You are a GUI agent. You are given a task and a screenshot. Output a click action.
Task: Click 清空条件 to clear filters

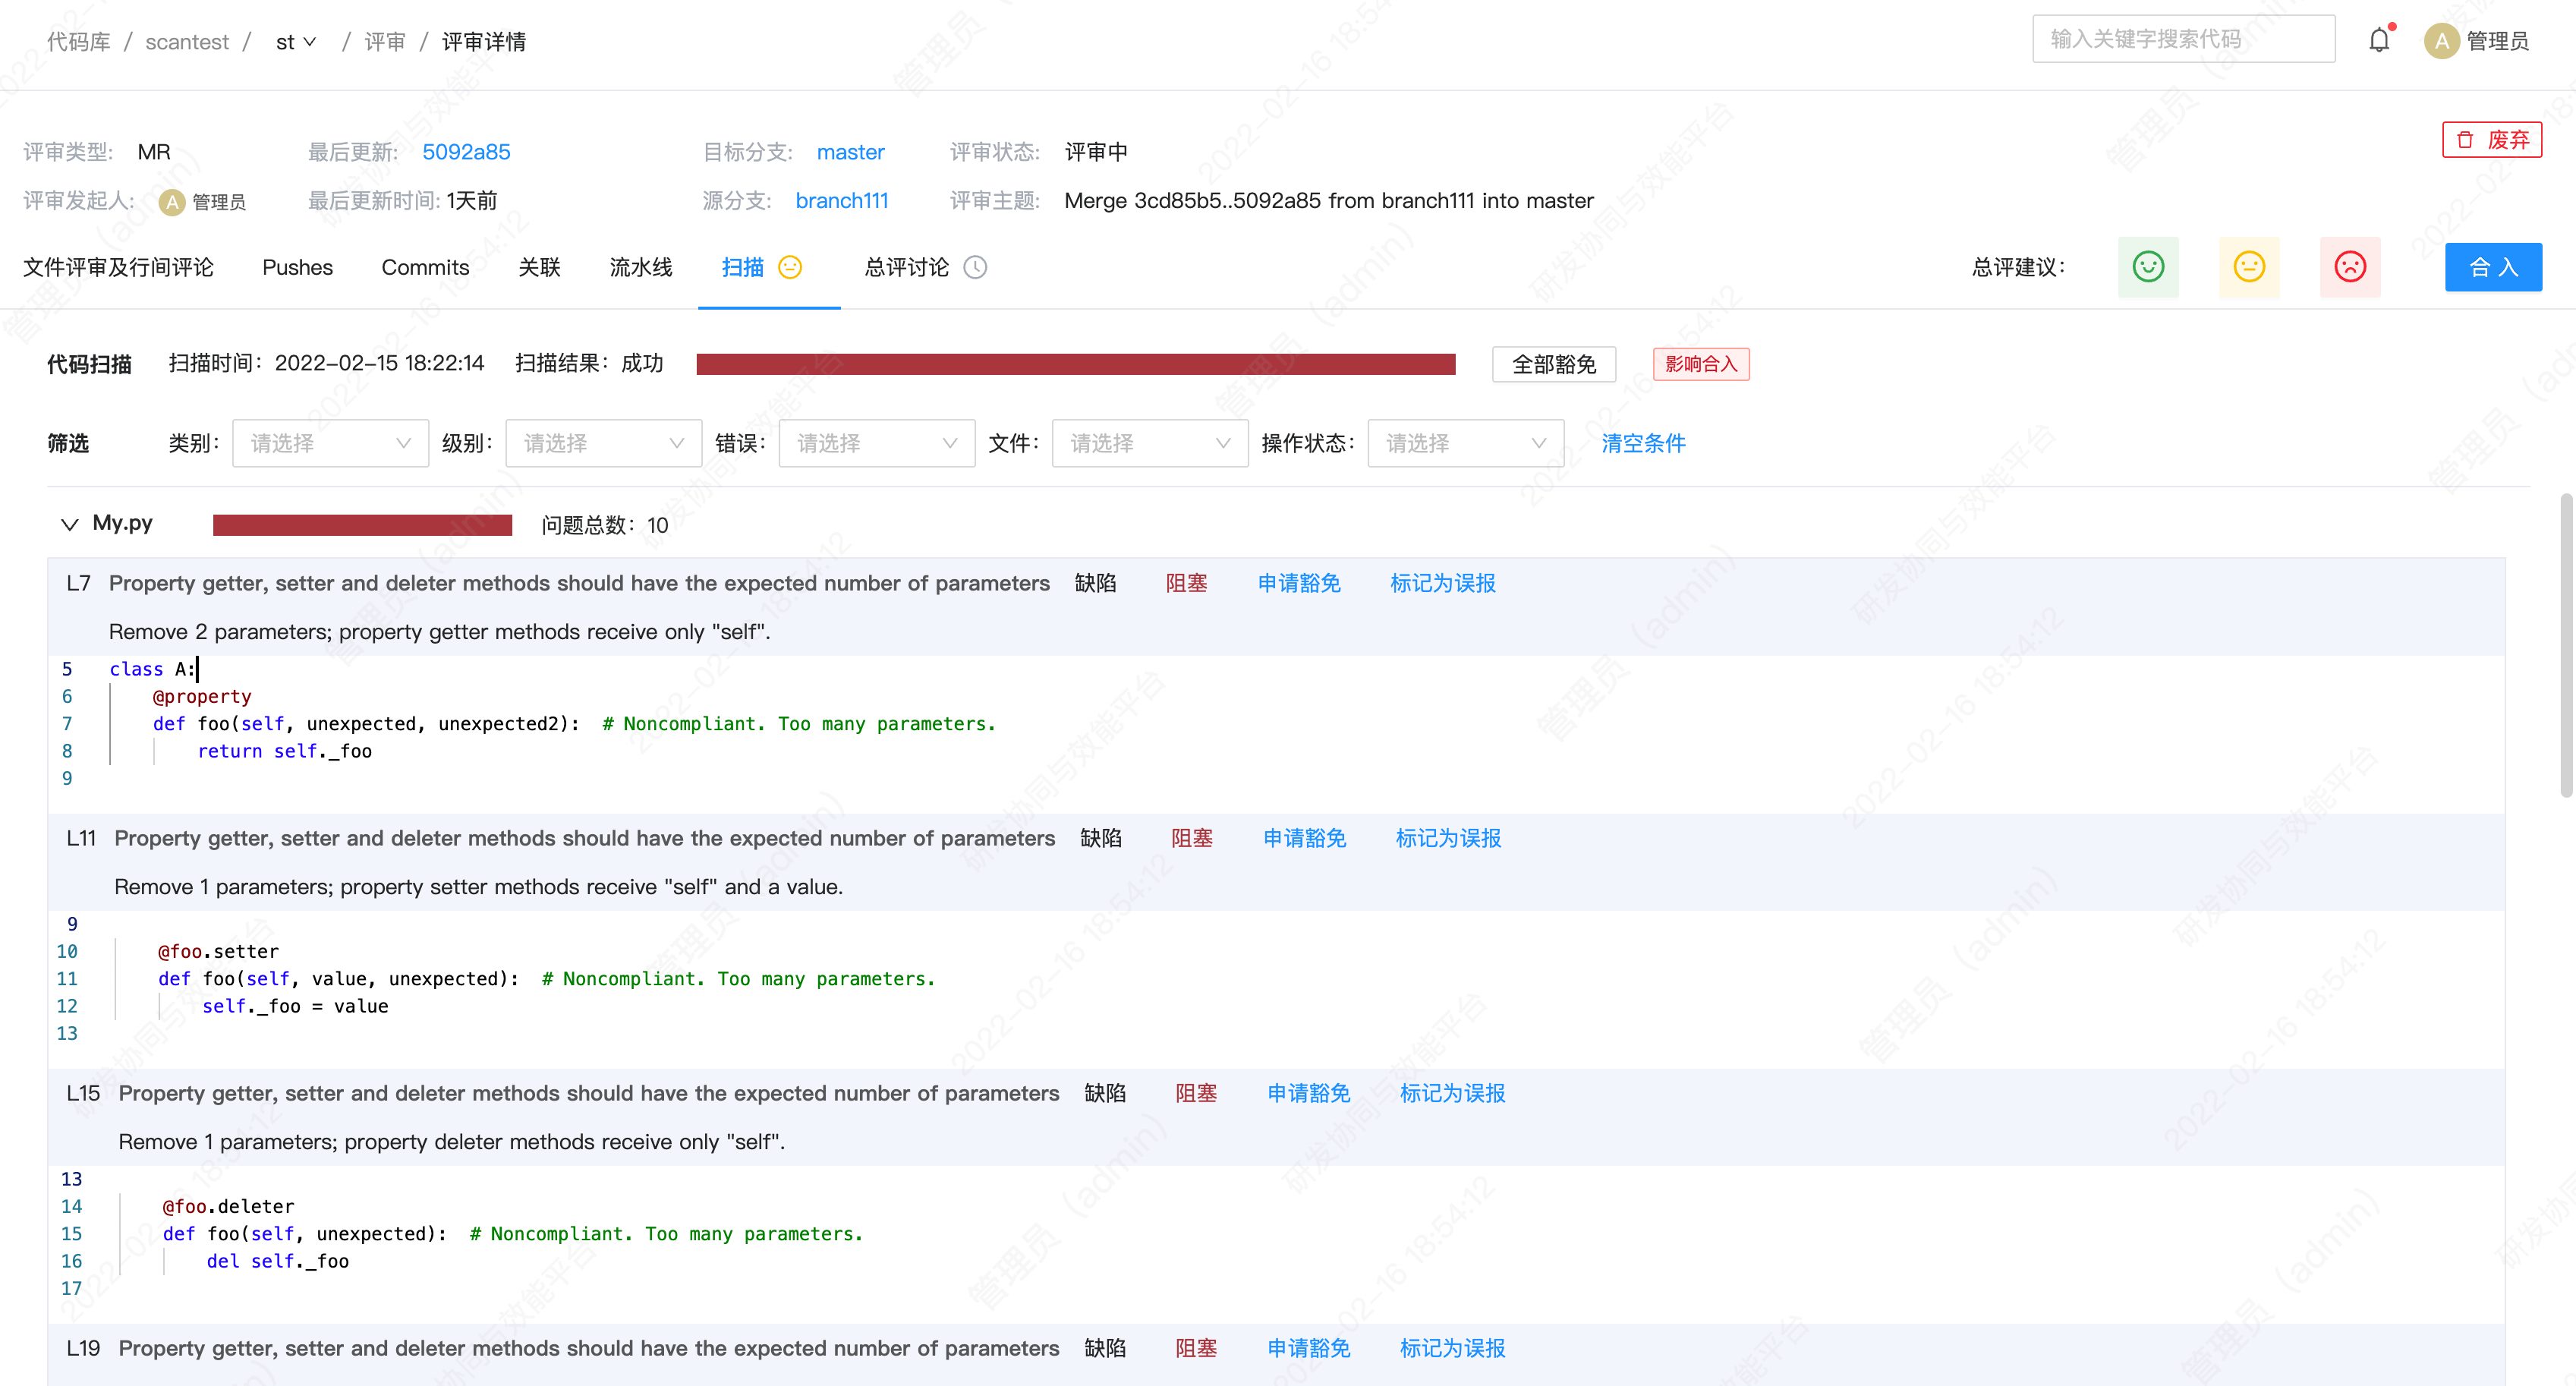click(1643, 443)
